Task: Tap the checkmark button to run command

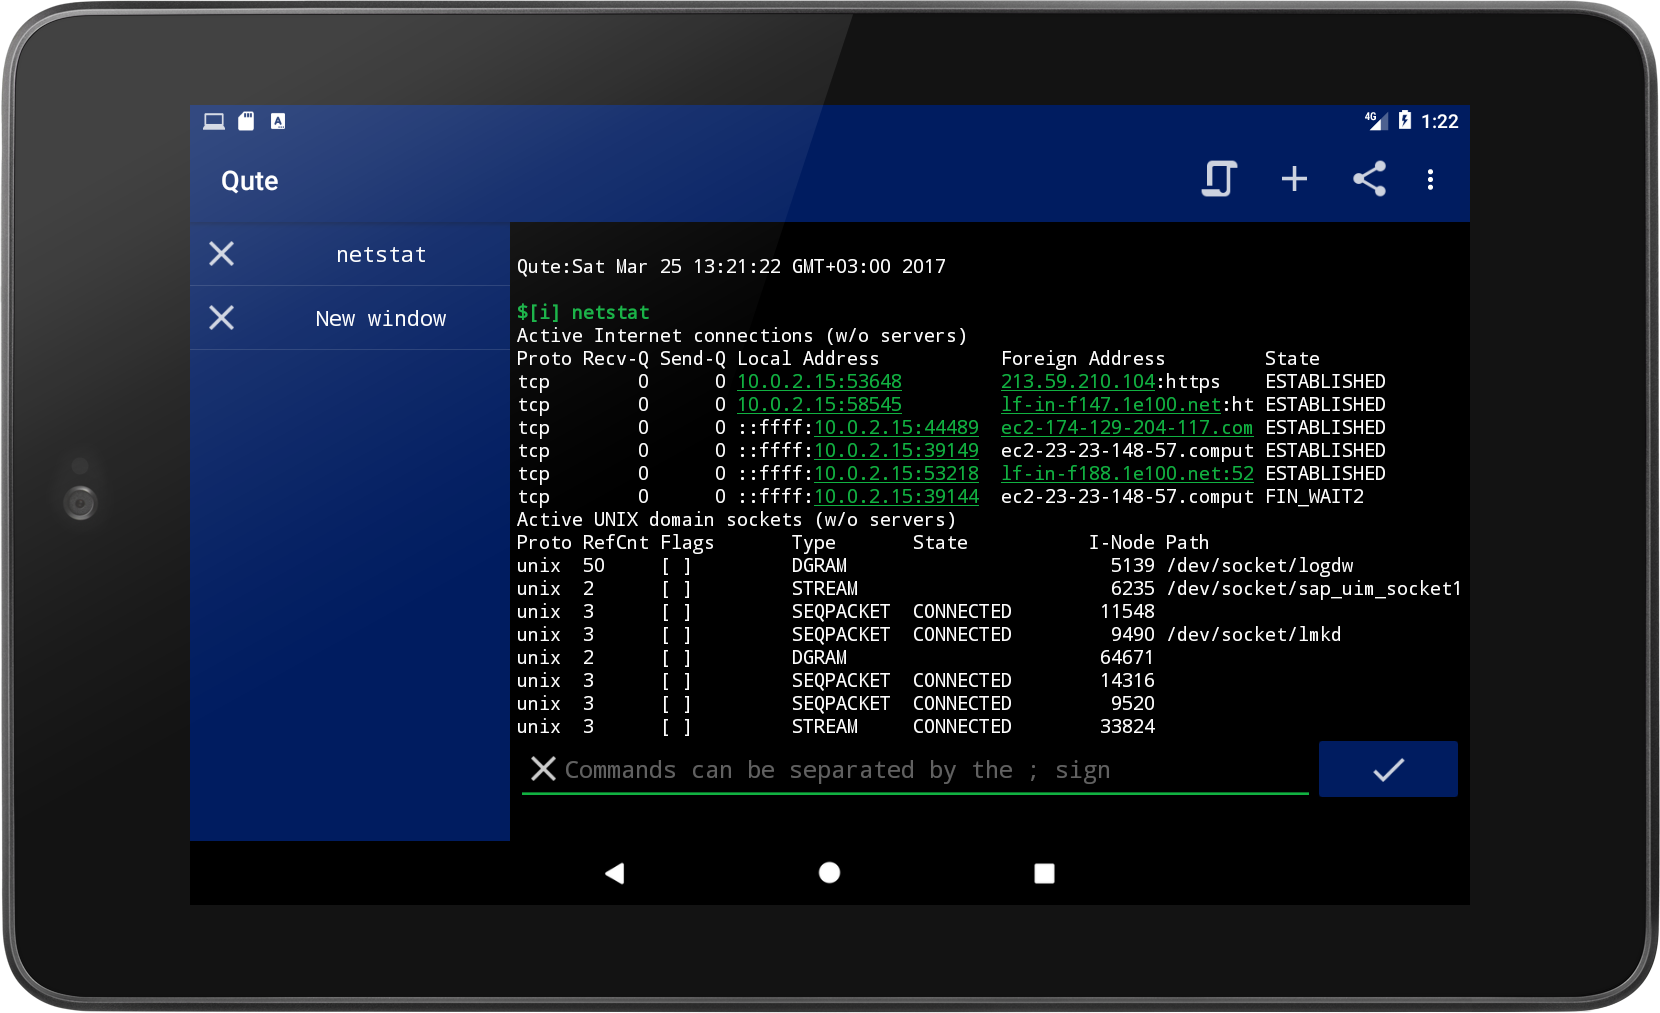Action: (1388, 769)
